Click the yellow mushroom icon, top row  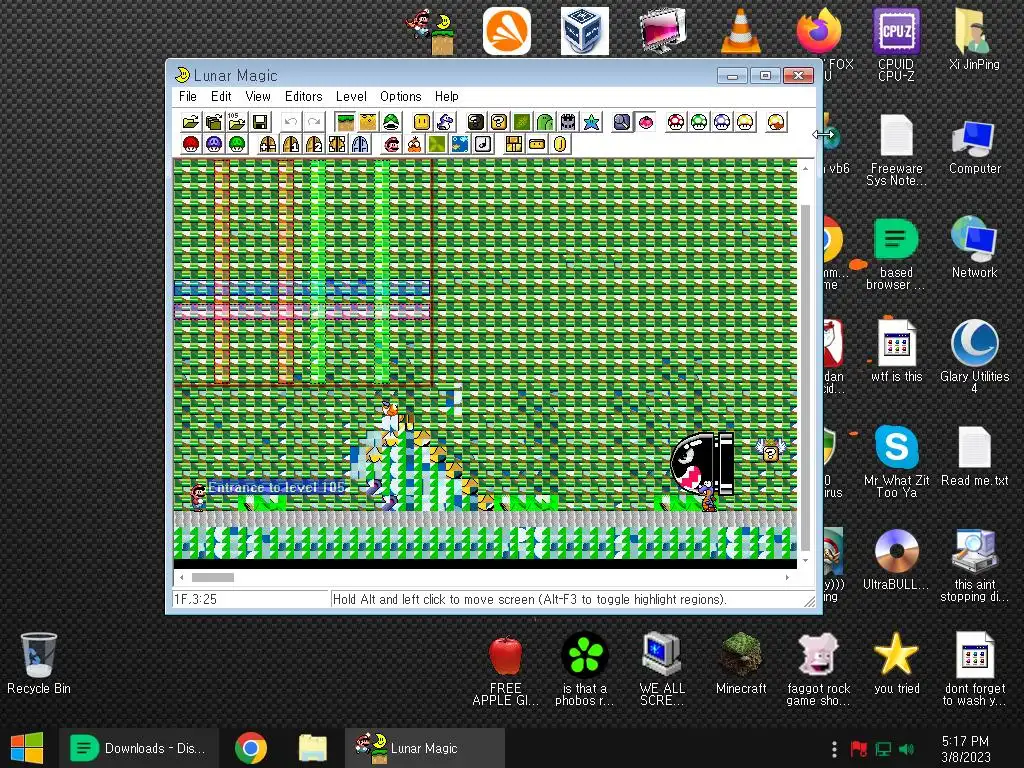tap(745, 122)
